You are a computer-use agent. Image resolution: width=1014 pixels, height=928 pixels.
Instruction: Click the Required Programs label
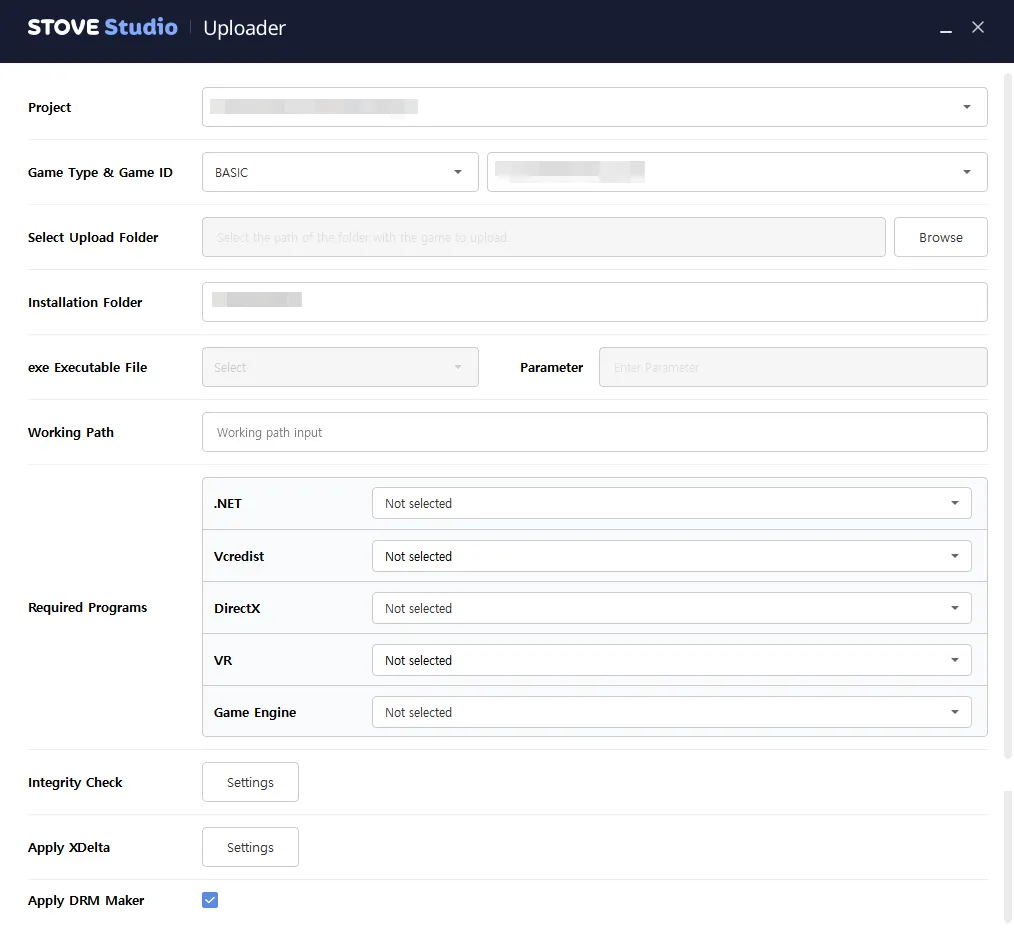87,607
